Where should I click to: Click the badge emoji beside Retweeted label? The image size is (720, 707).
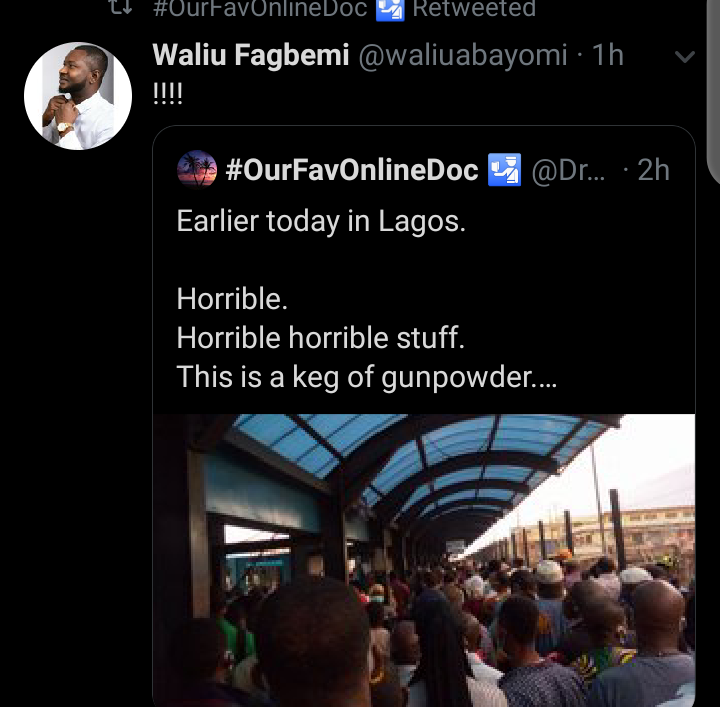[389, 9]
